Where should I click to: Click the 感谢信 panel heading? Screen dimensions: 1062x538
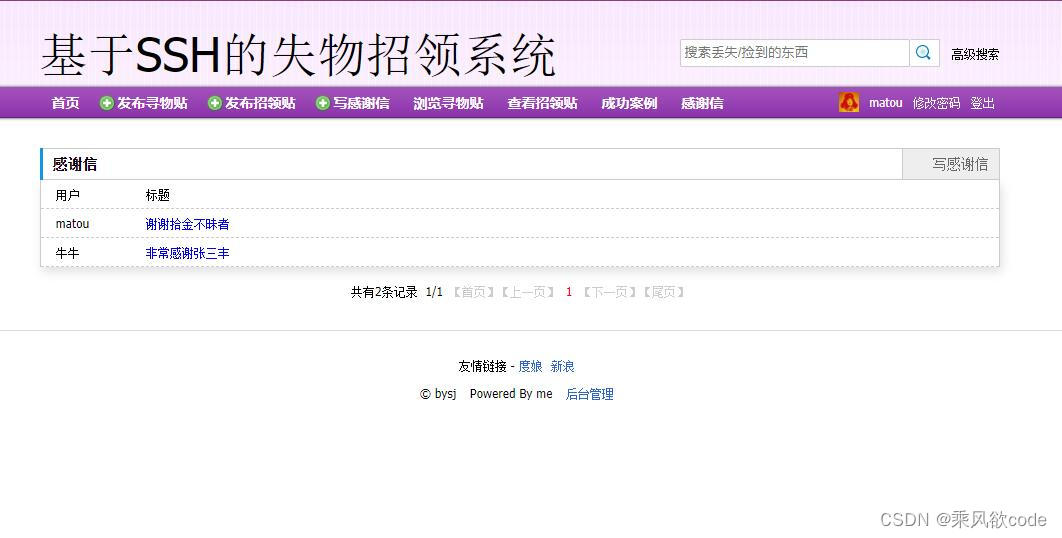pyautogui.click(x=75, y=164)
